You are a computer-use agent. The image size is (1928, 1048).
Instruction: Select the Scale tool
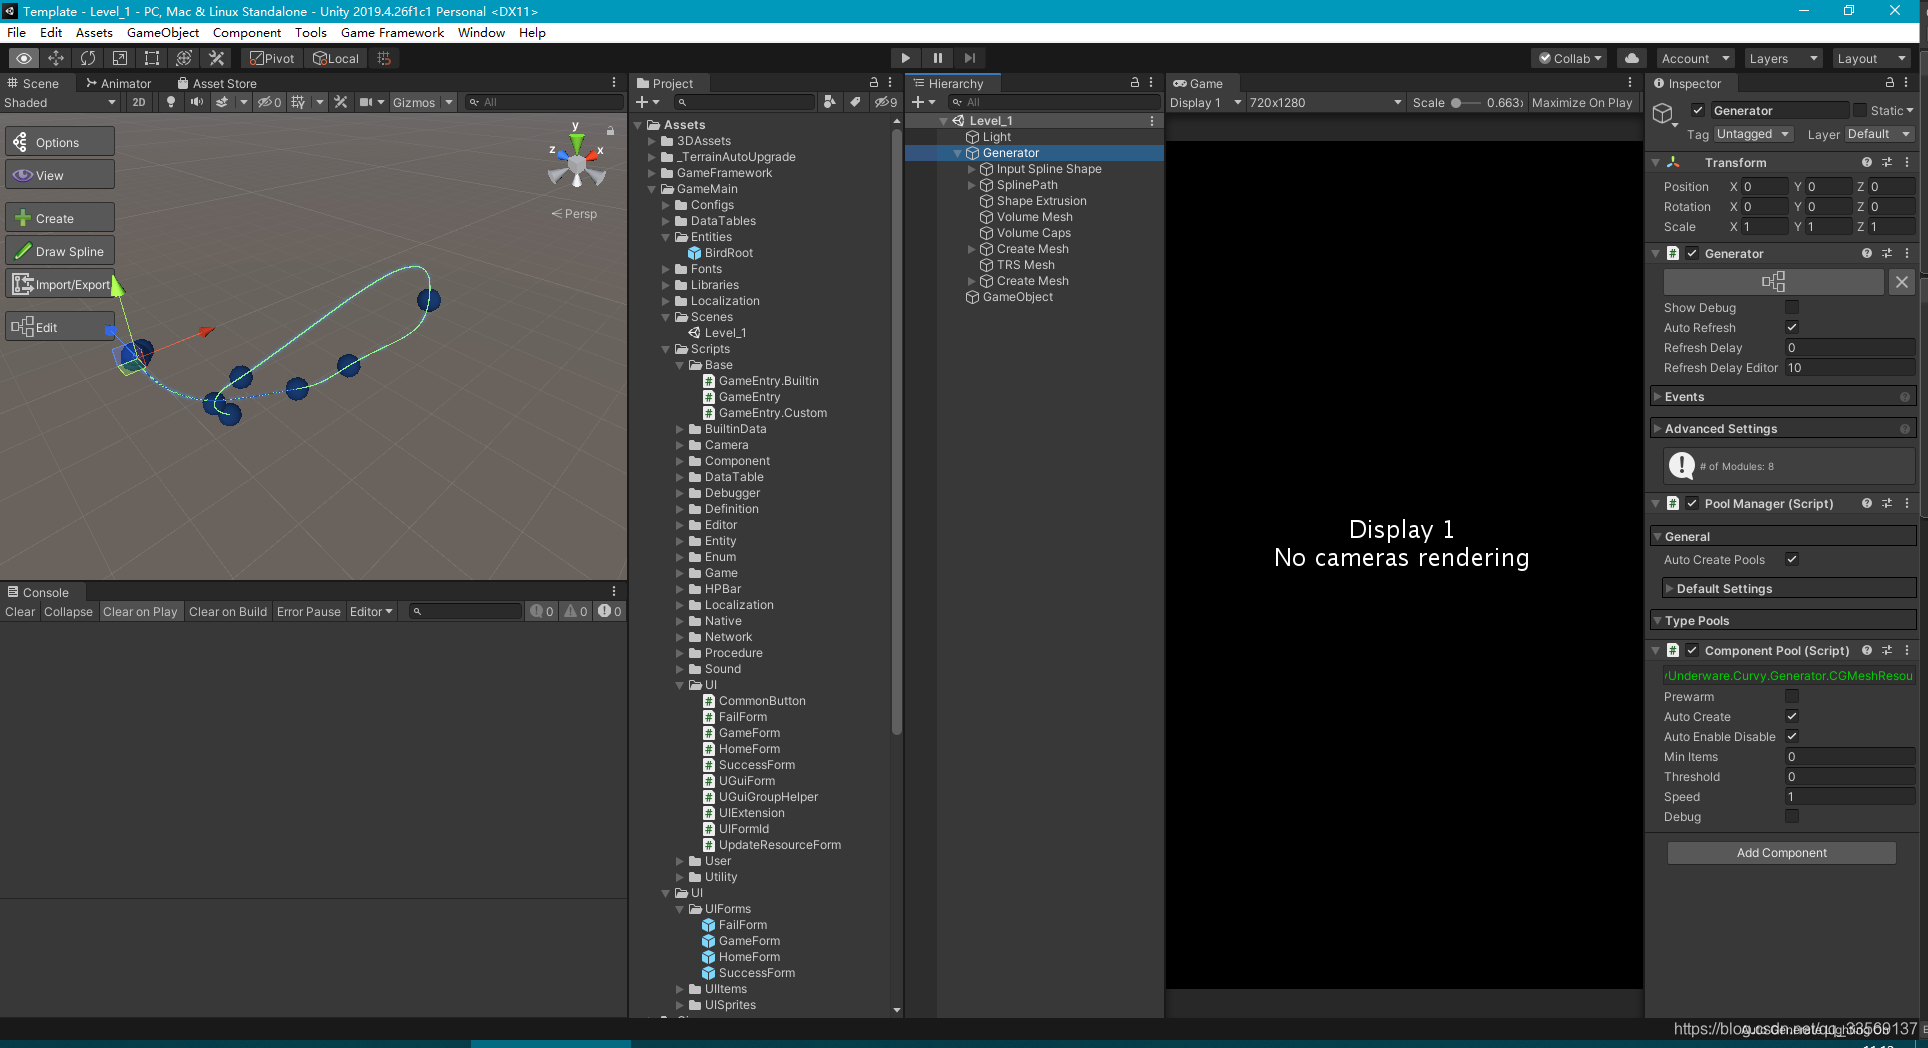120,58
